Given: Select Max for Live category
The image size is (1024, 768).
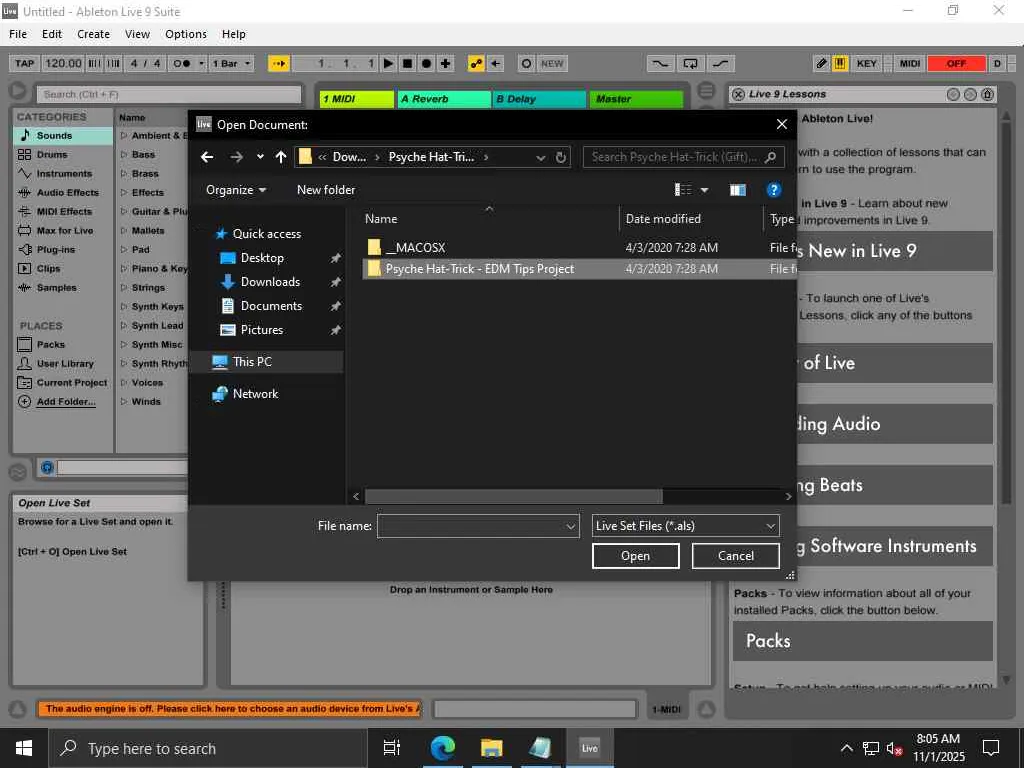Looking at the screenshot, I should (x=63, y=230).
